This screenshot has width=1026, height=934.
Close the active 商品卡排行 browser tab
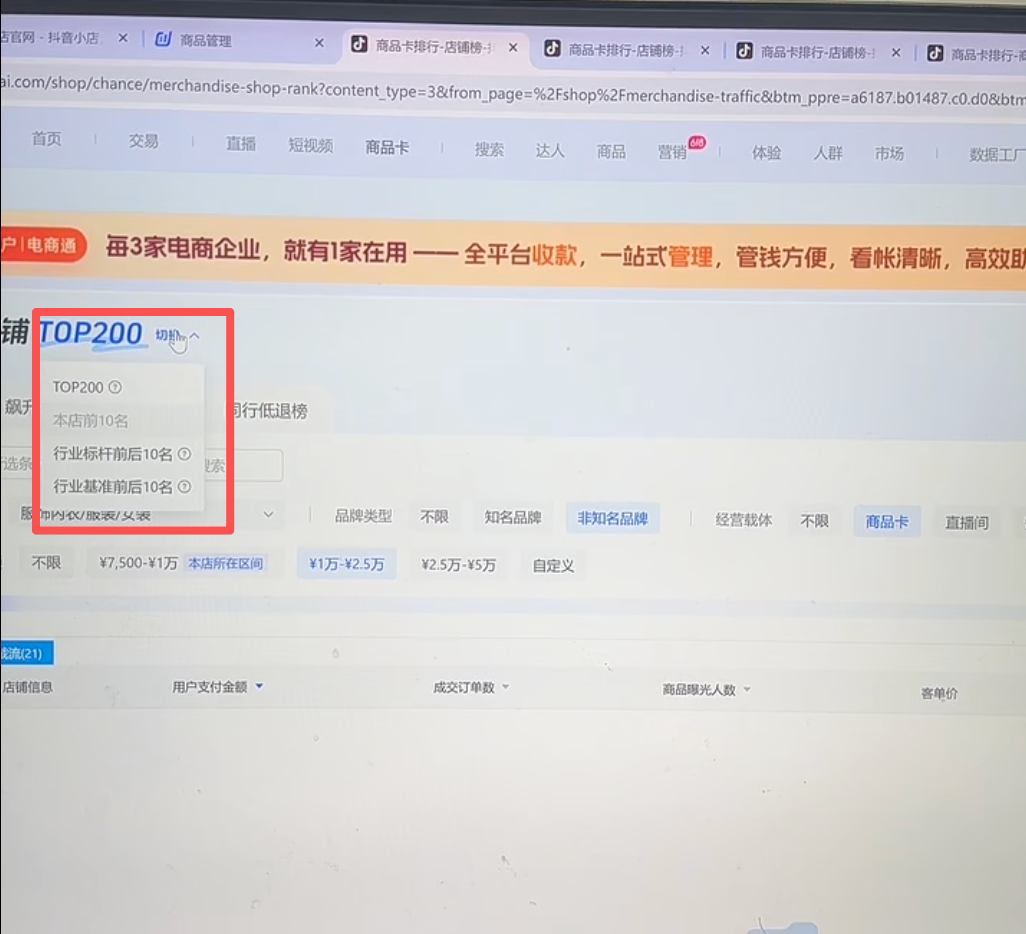coord(513,47)
